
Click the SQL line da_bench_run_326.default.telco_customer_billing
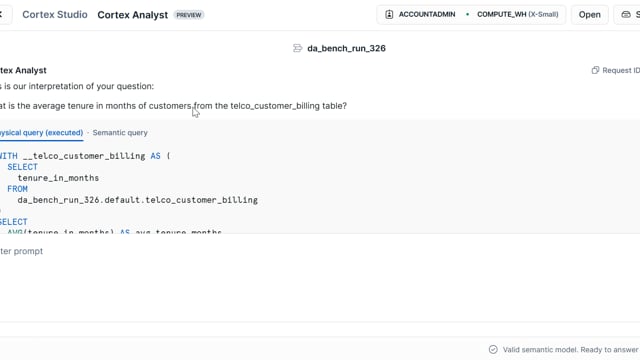pos(138,200)
